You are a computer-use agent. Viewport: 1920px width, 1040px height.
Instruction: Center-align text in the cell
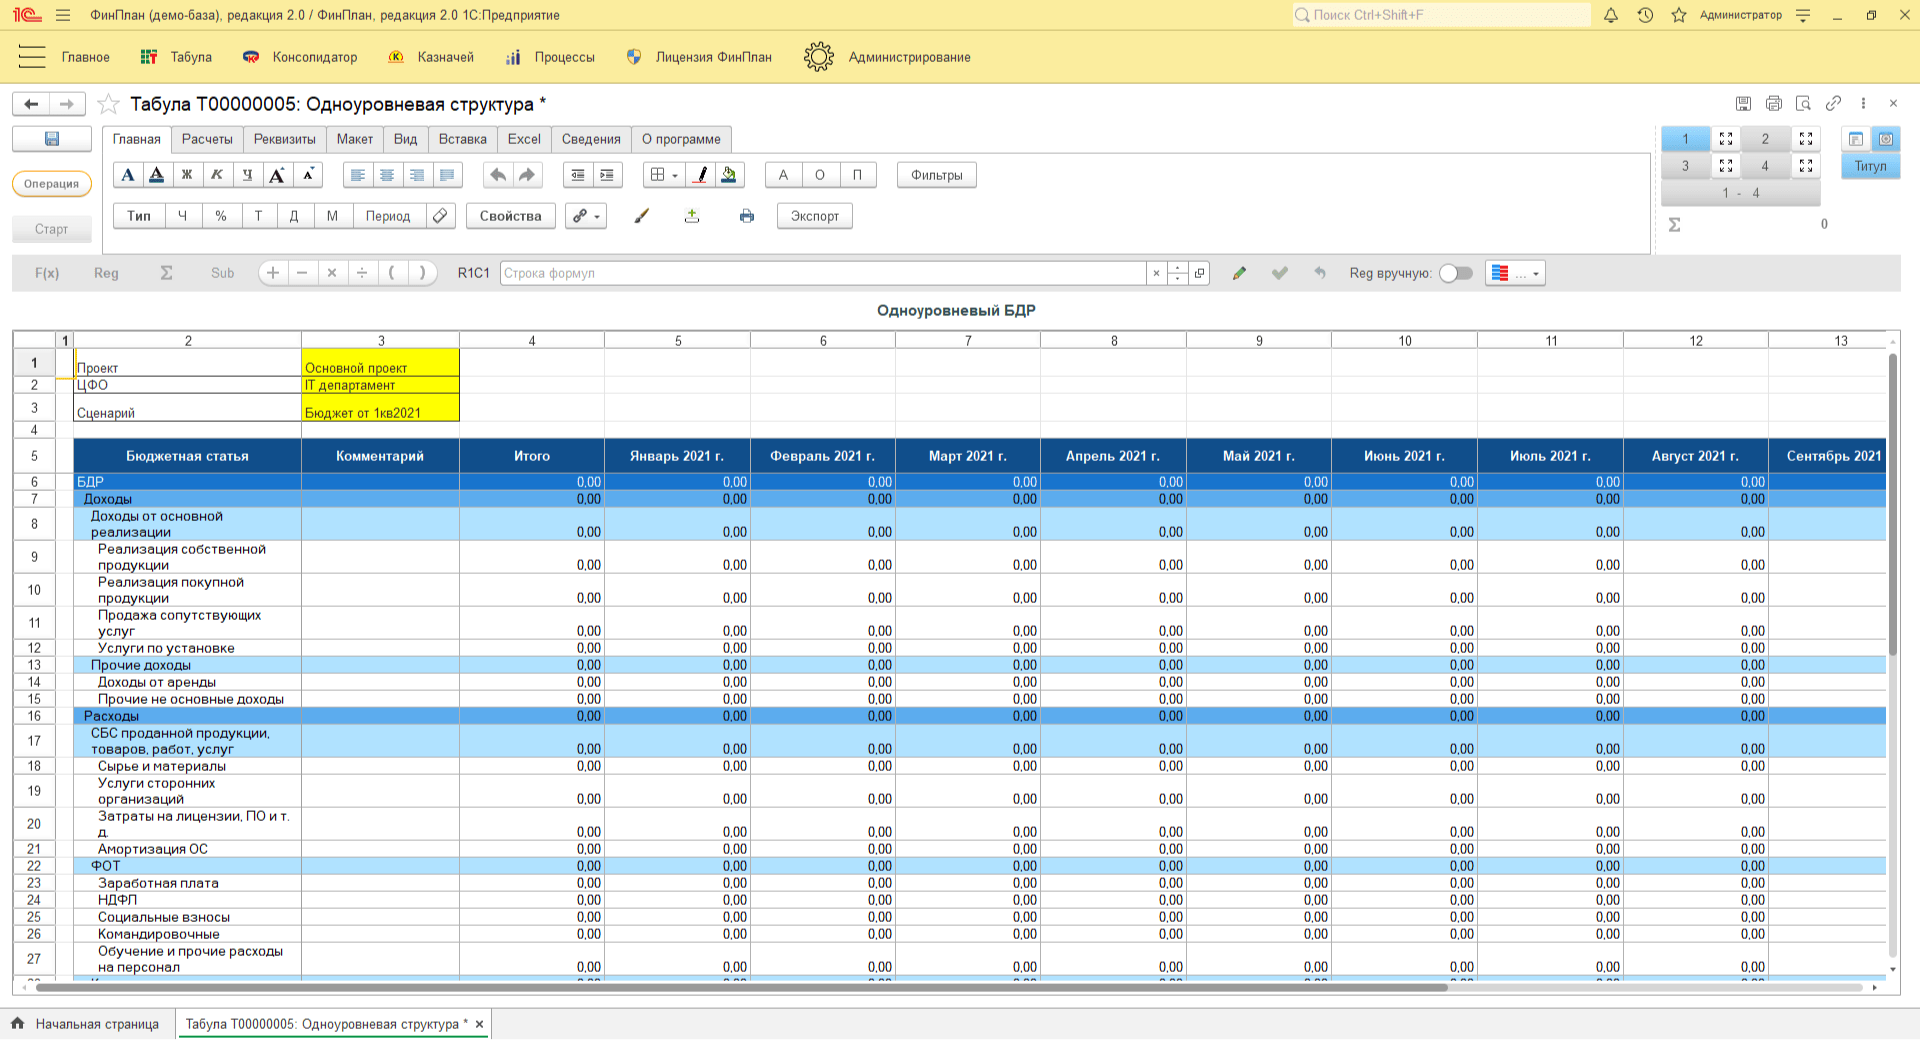387,175
